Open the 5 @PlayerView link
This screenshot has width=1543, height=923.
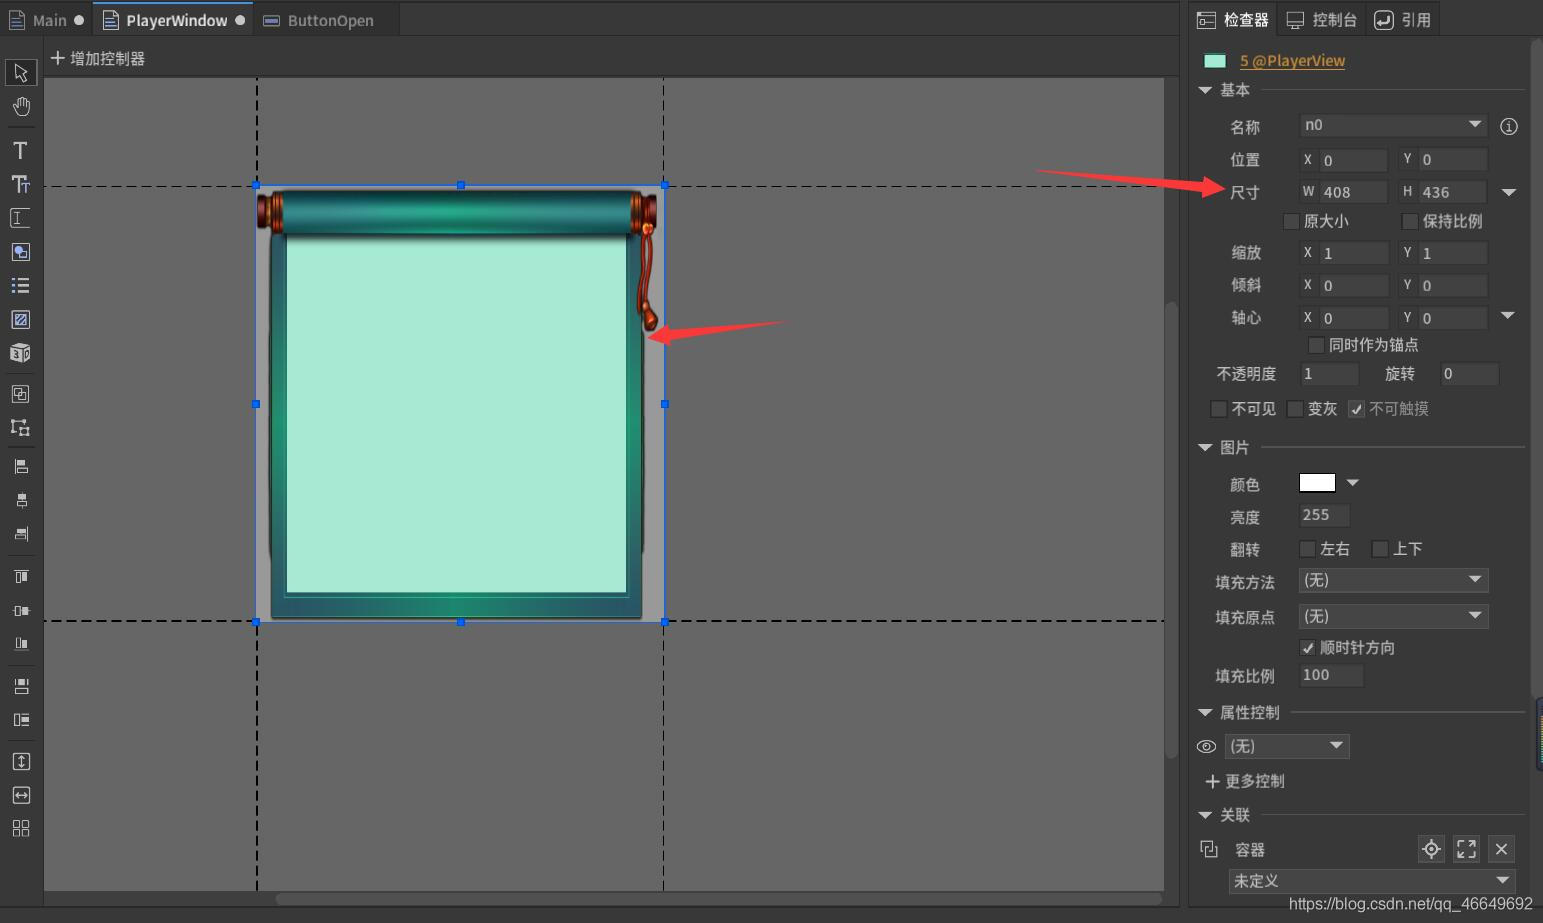tap(1292, 61)
